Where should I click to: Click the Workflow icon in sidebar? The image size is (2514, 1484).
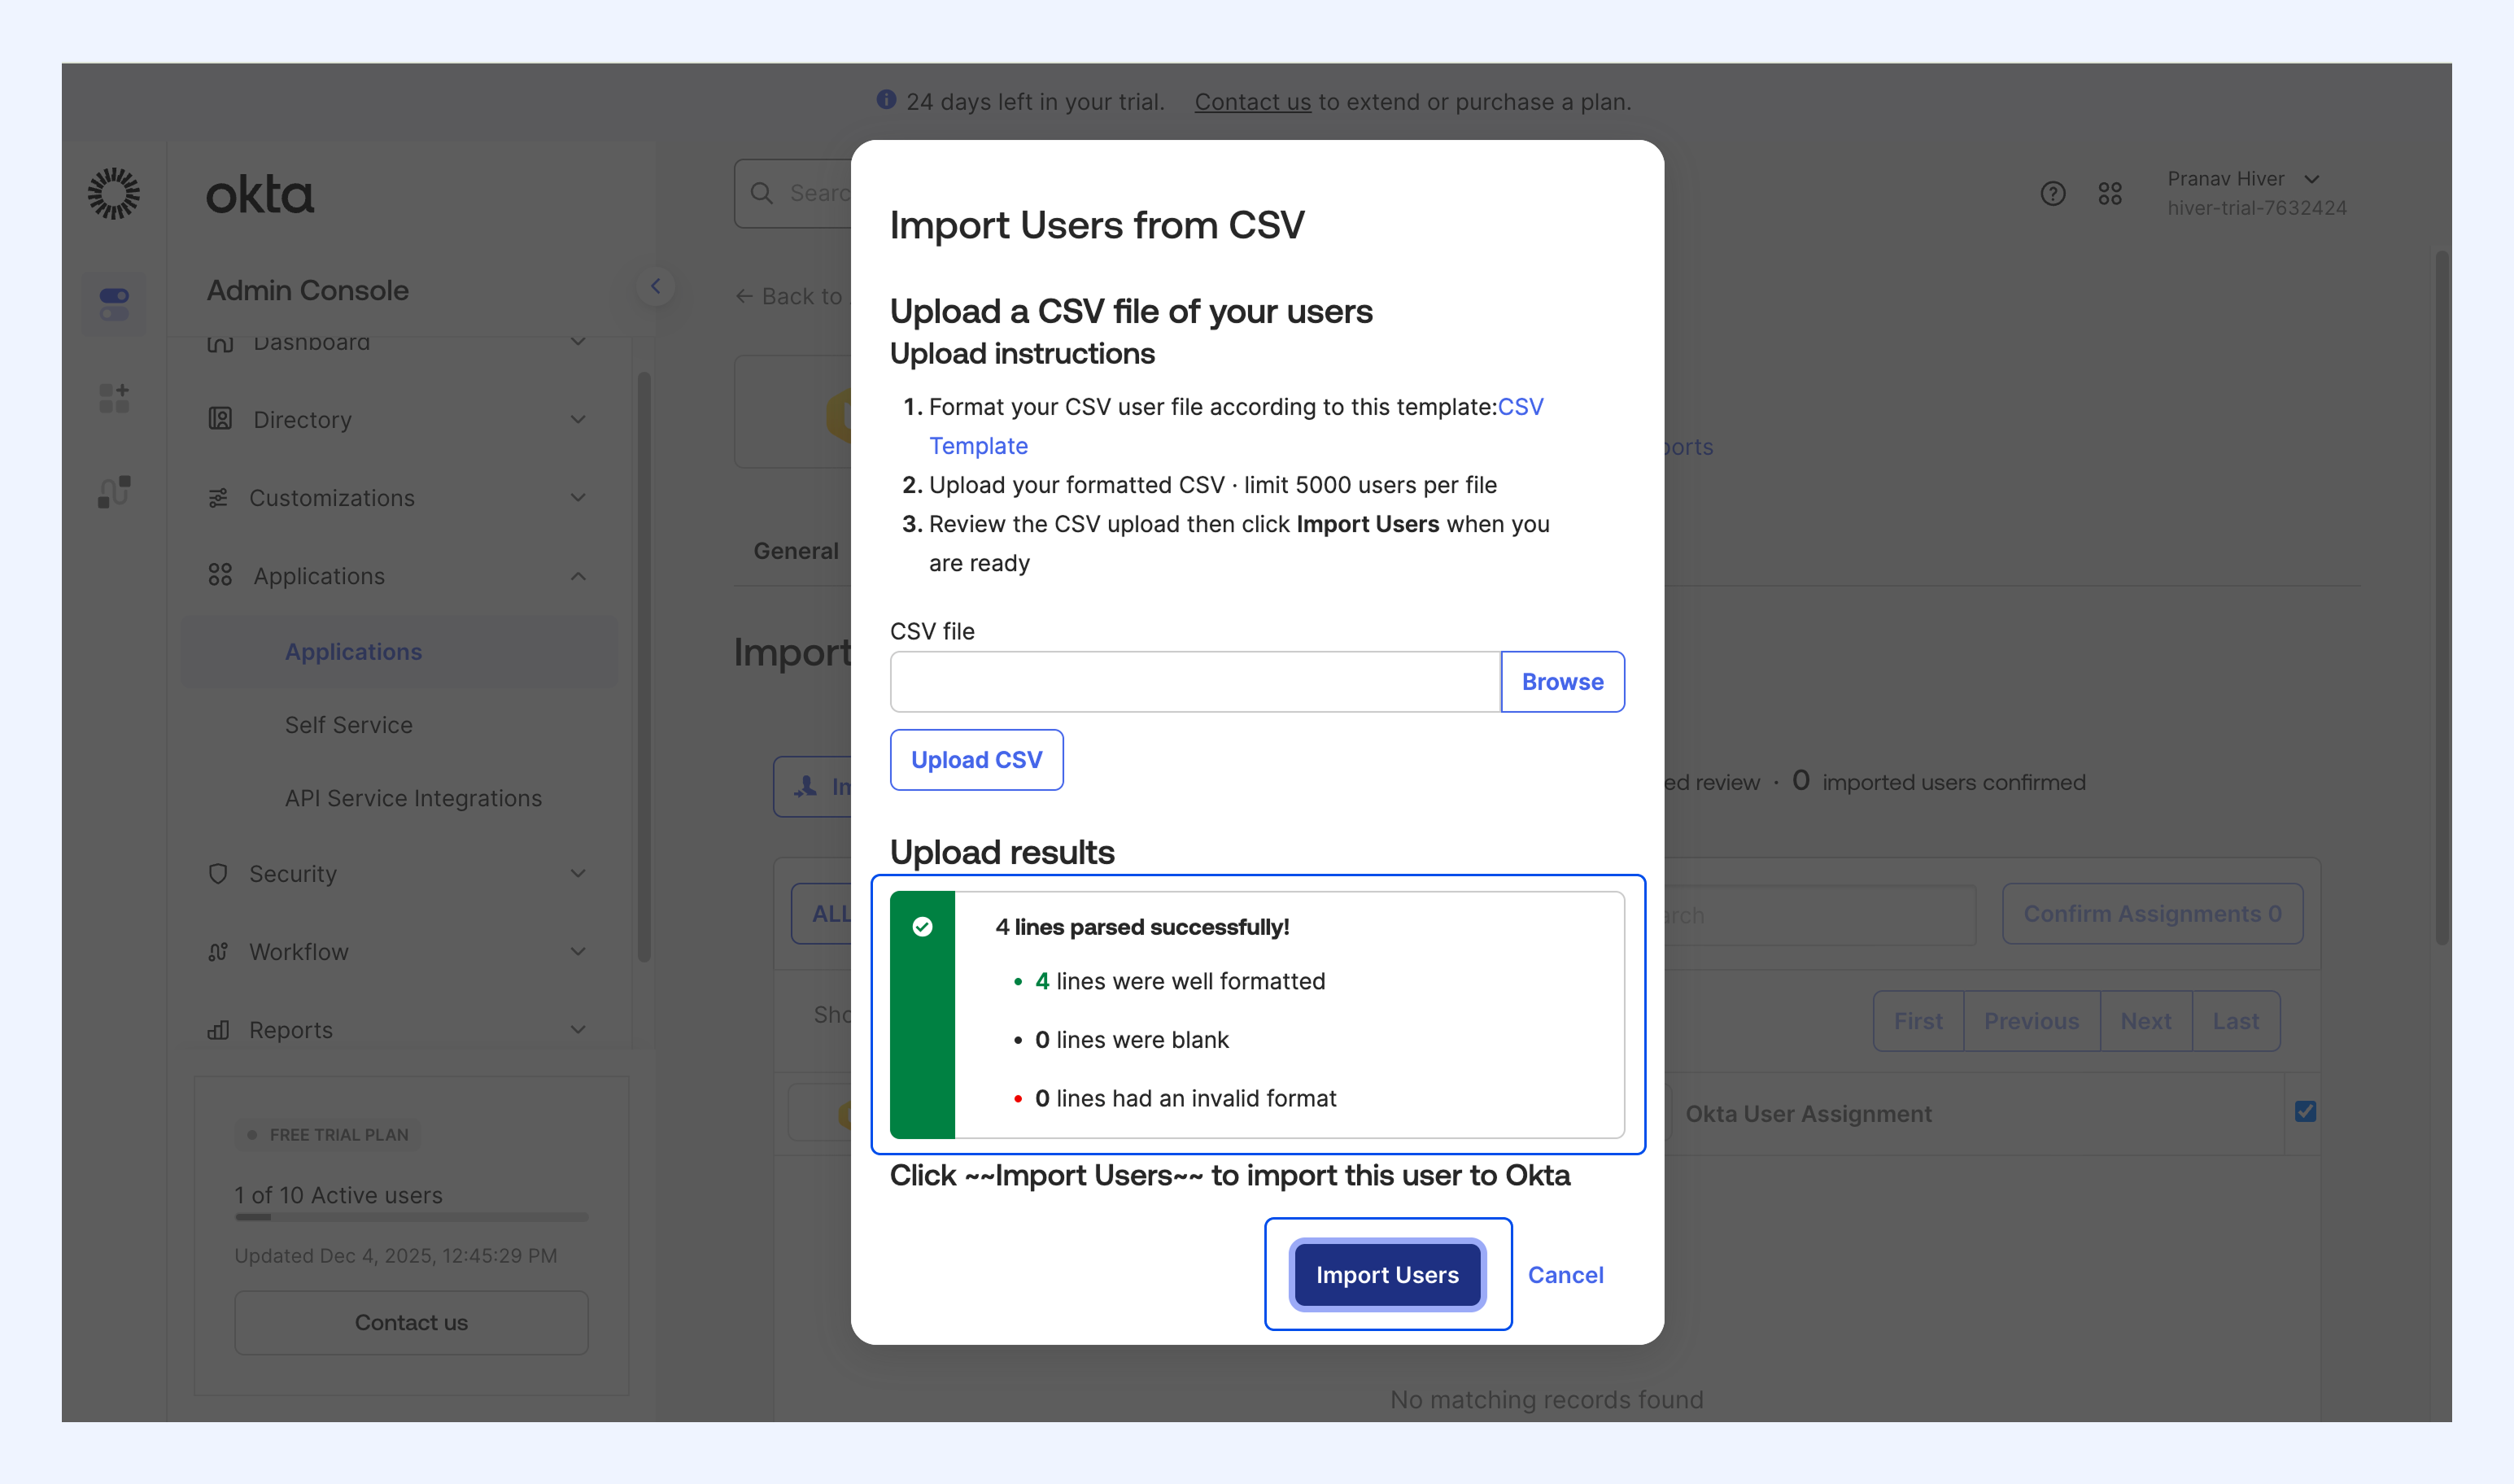point(218,951)
